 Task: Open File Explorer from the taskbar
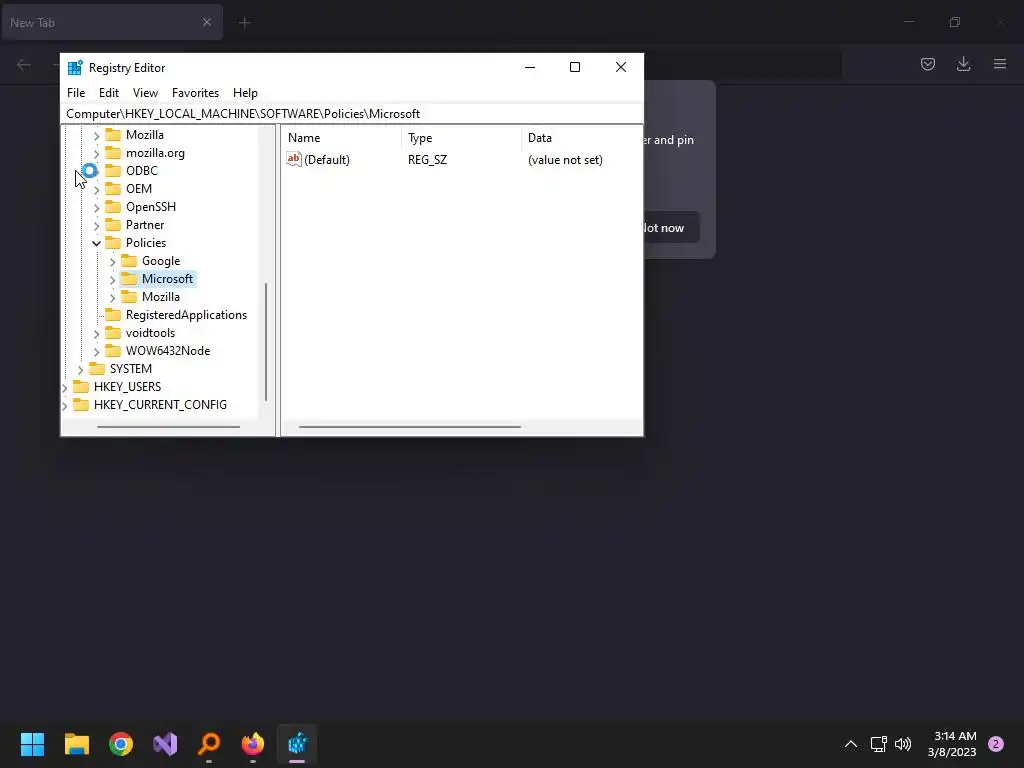point(76,744)
